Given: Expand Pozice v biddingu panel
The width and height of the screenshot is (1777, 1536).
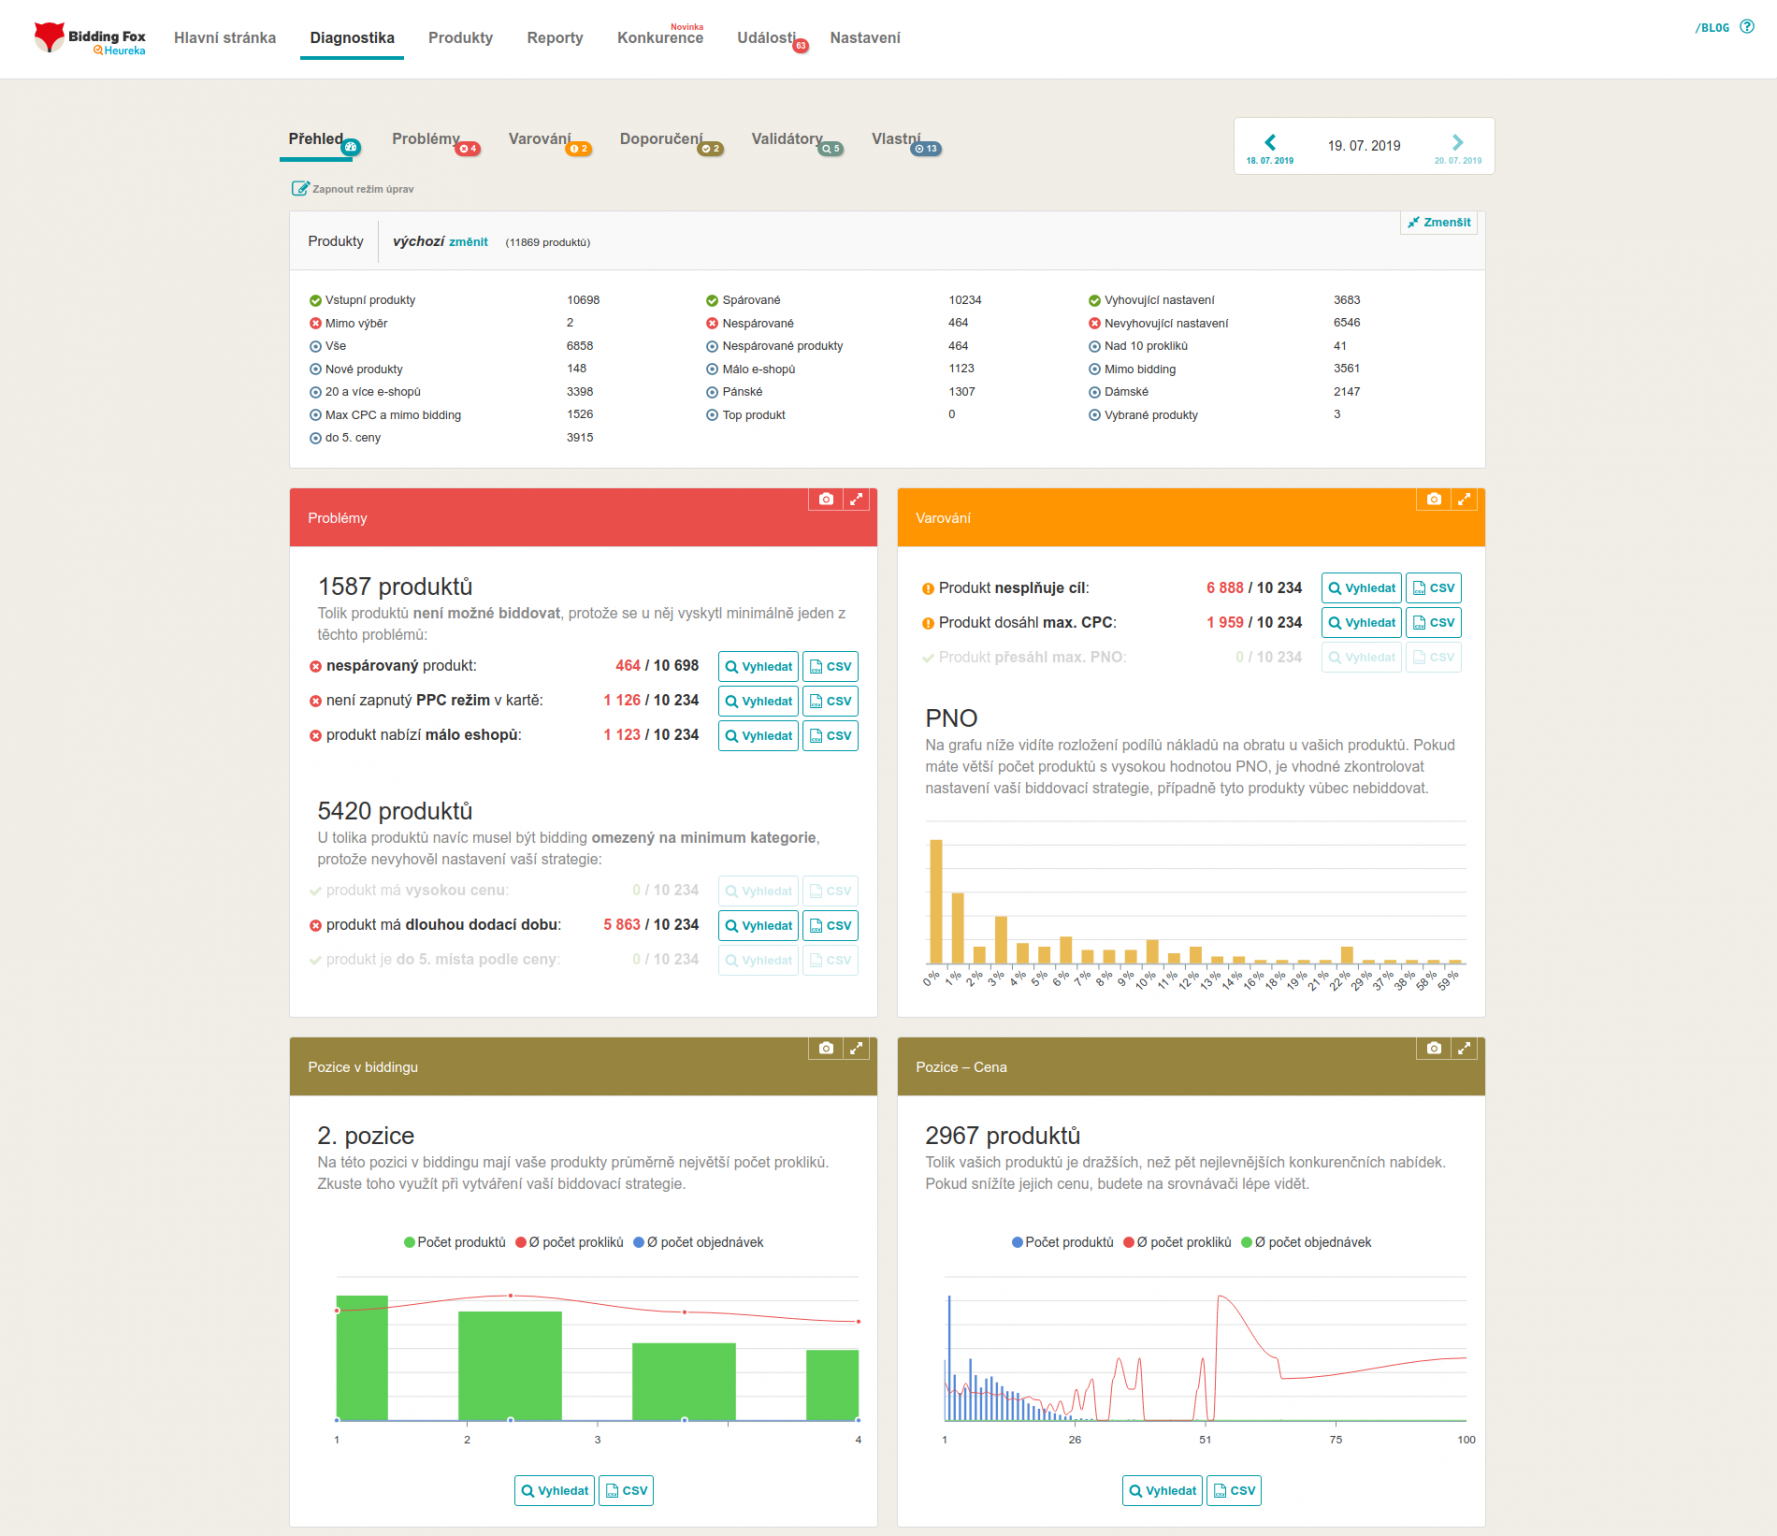Looking at the screenshot, I should pyautogui.click(x=856, y=1048).
